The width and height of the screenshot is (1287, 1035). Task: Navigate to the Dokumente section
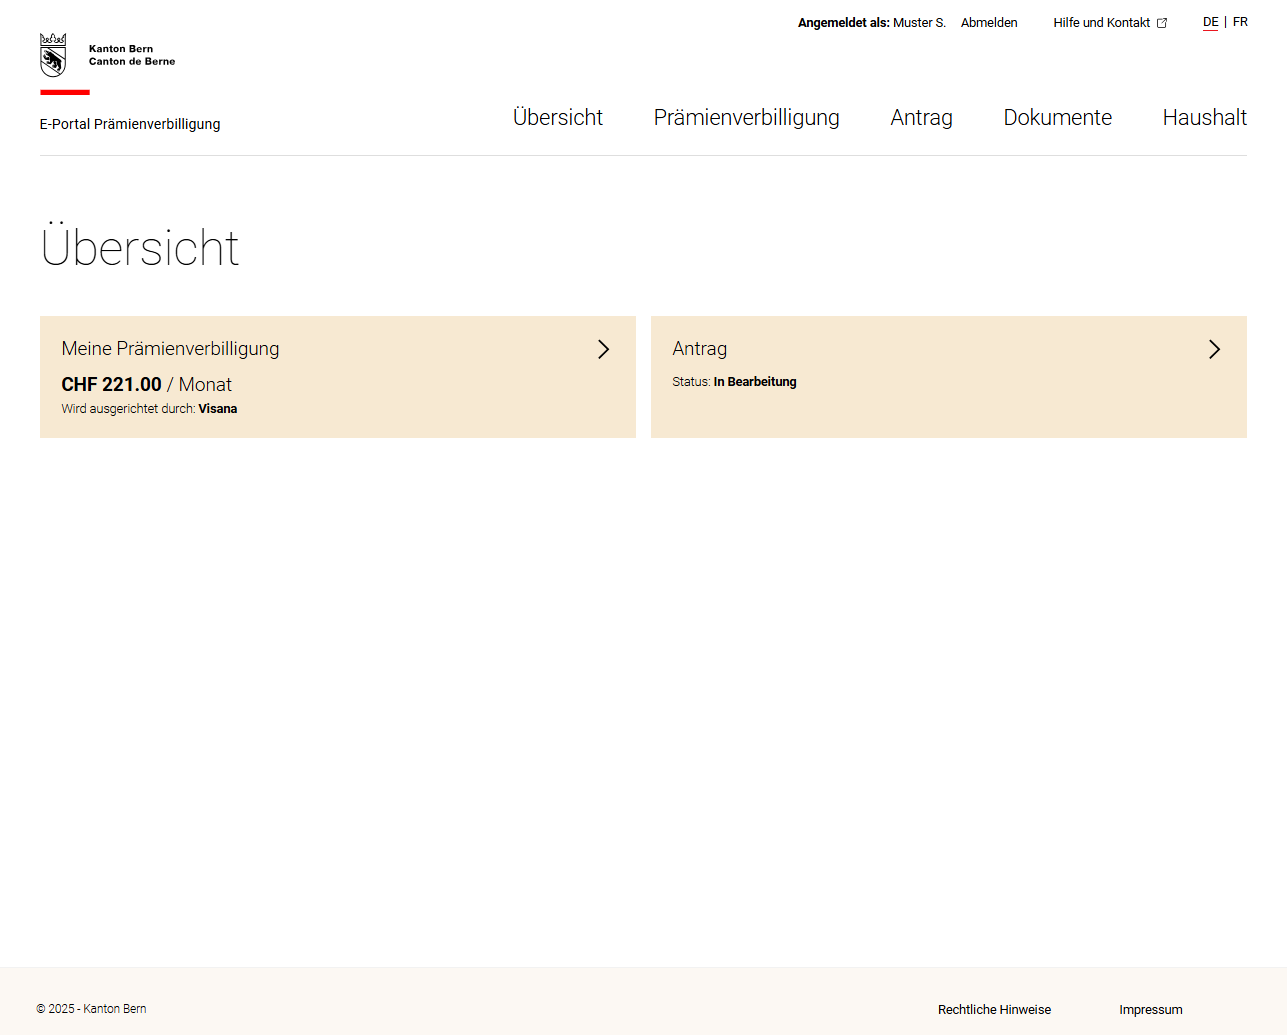(1057, 118)
